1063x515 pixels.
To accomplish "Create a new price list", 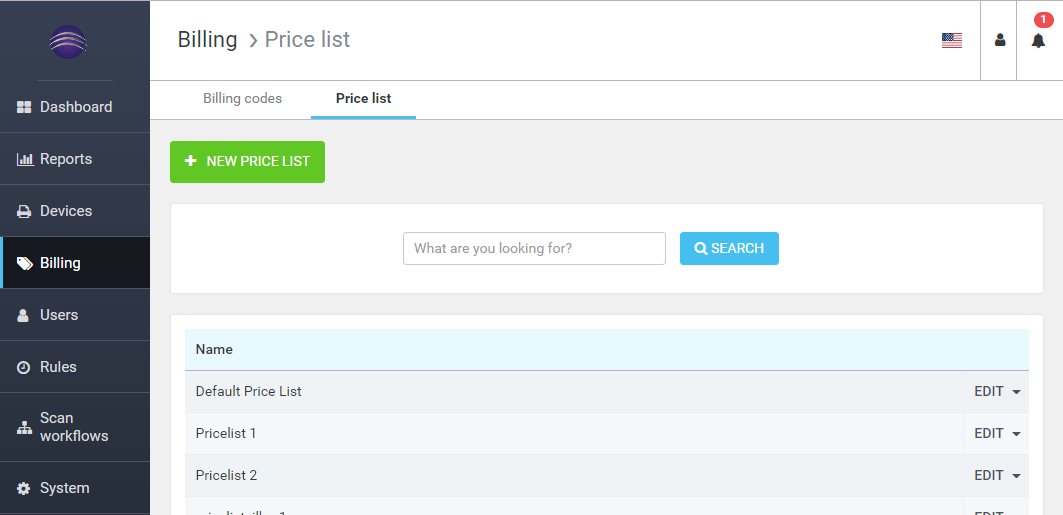I will pyautogui.click(x=247, y=162).
